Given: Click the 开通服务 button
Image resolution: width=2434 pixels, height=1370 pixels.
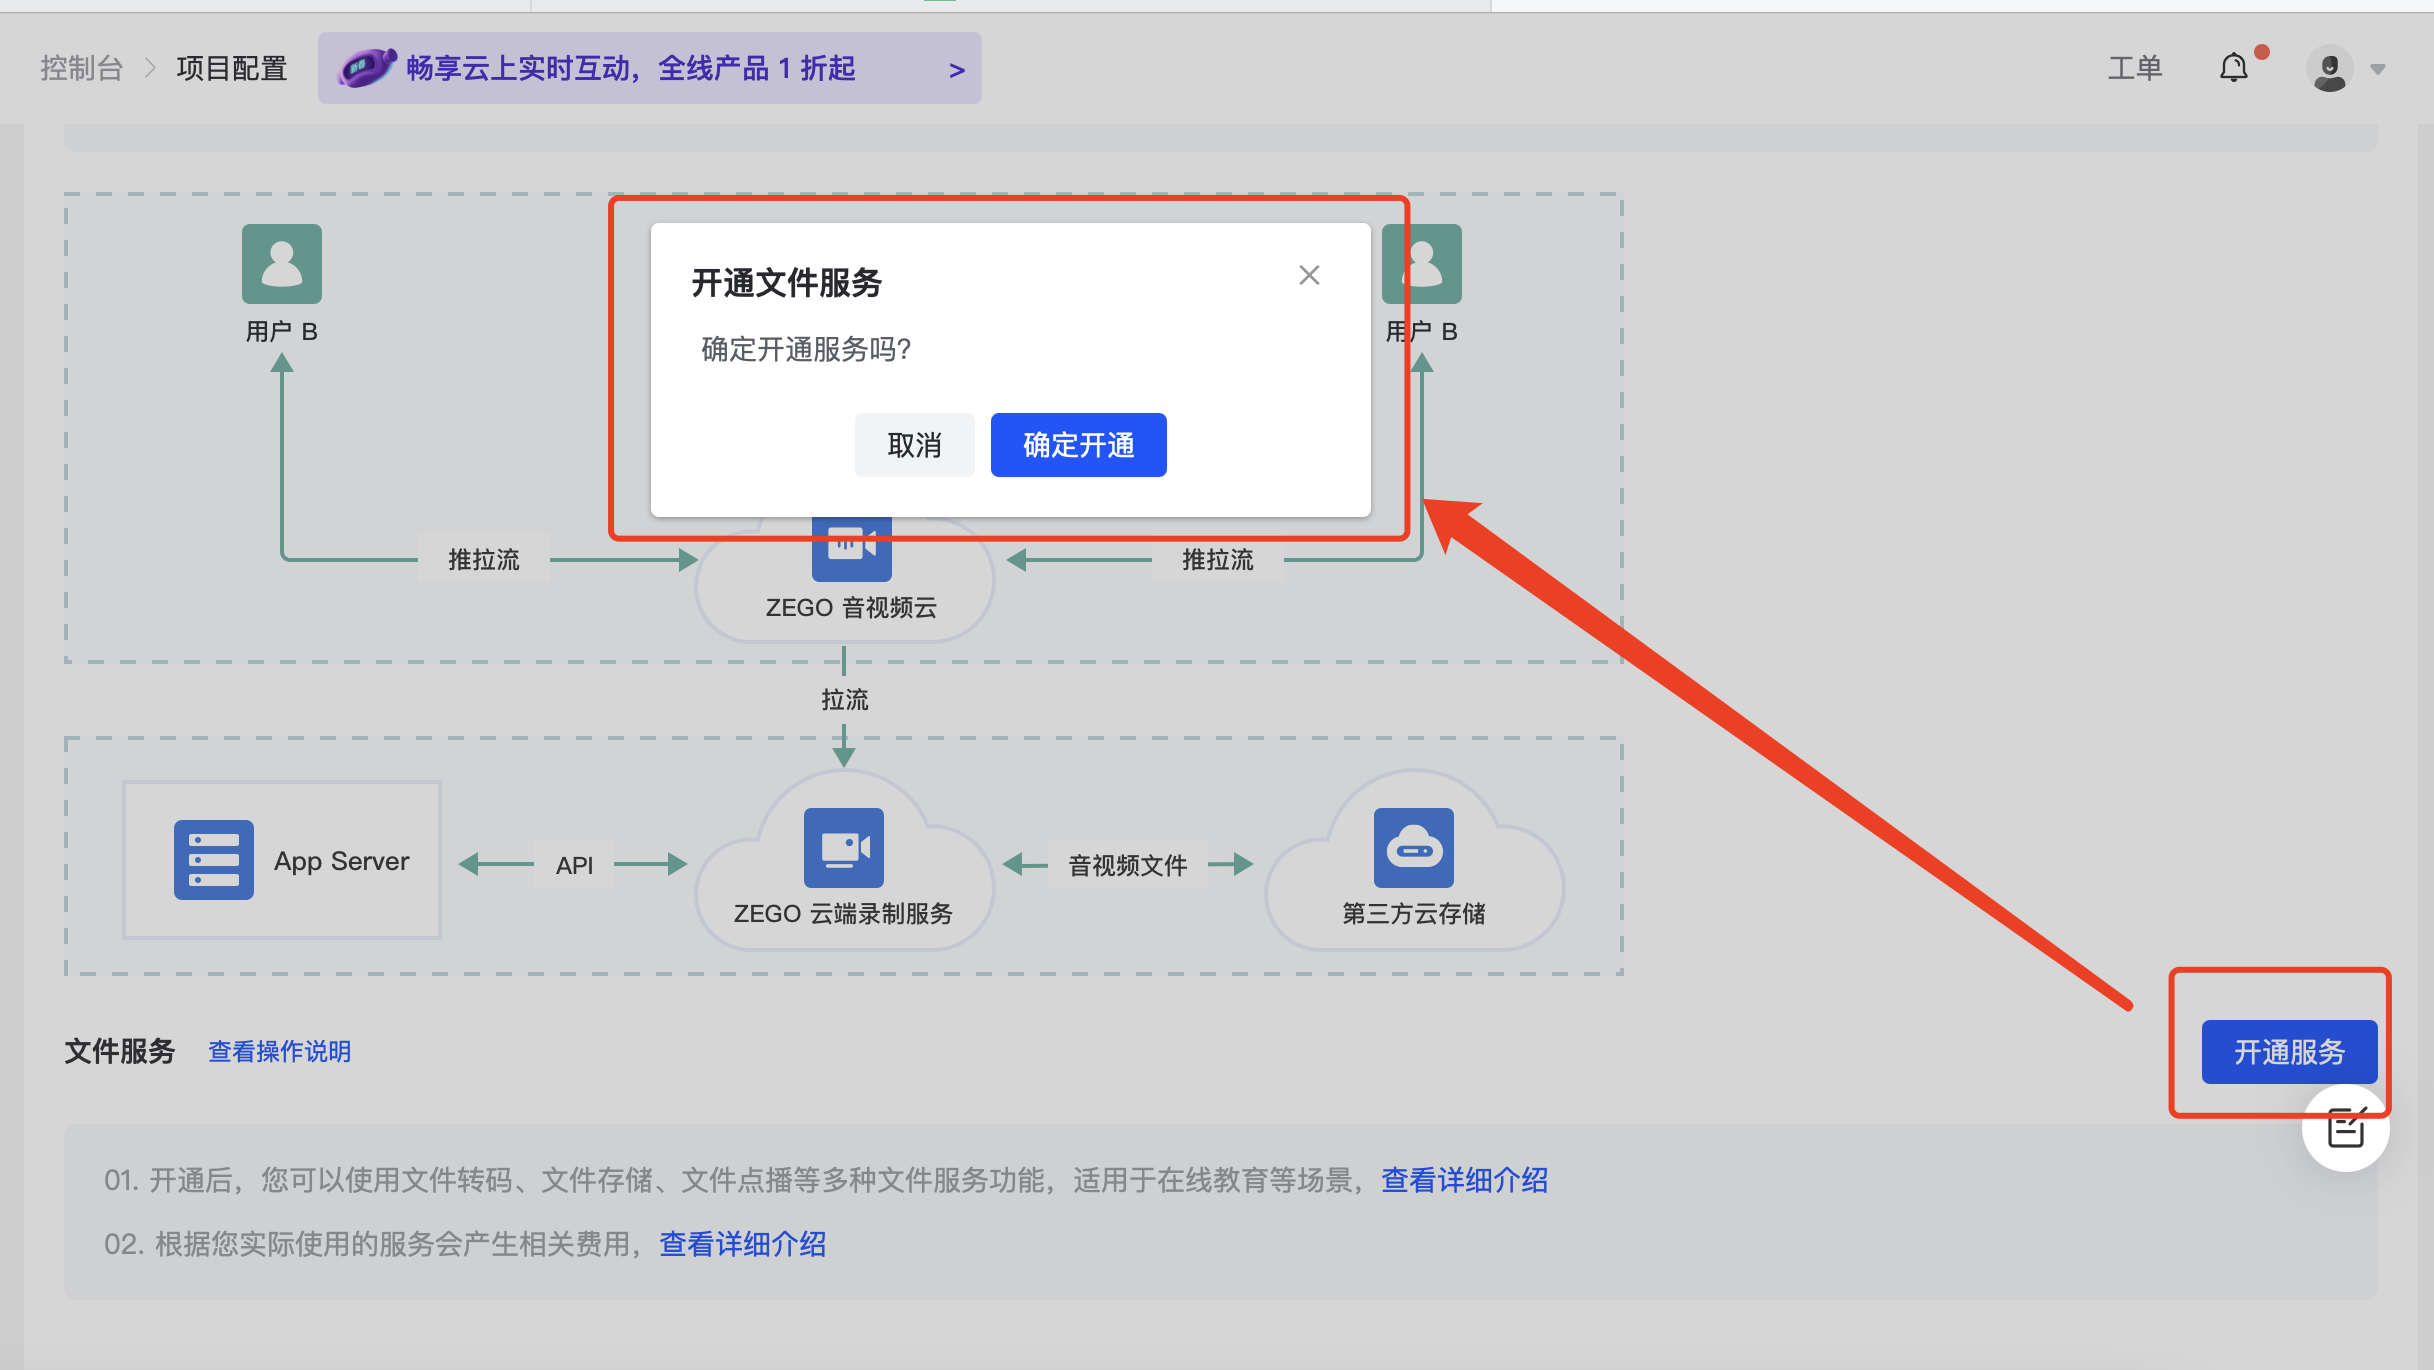Looking at the screenshot, I should coord(2288,1052).
